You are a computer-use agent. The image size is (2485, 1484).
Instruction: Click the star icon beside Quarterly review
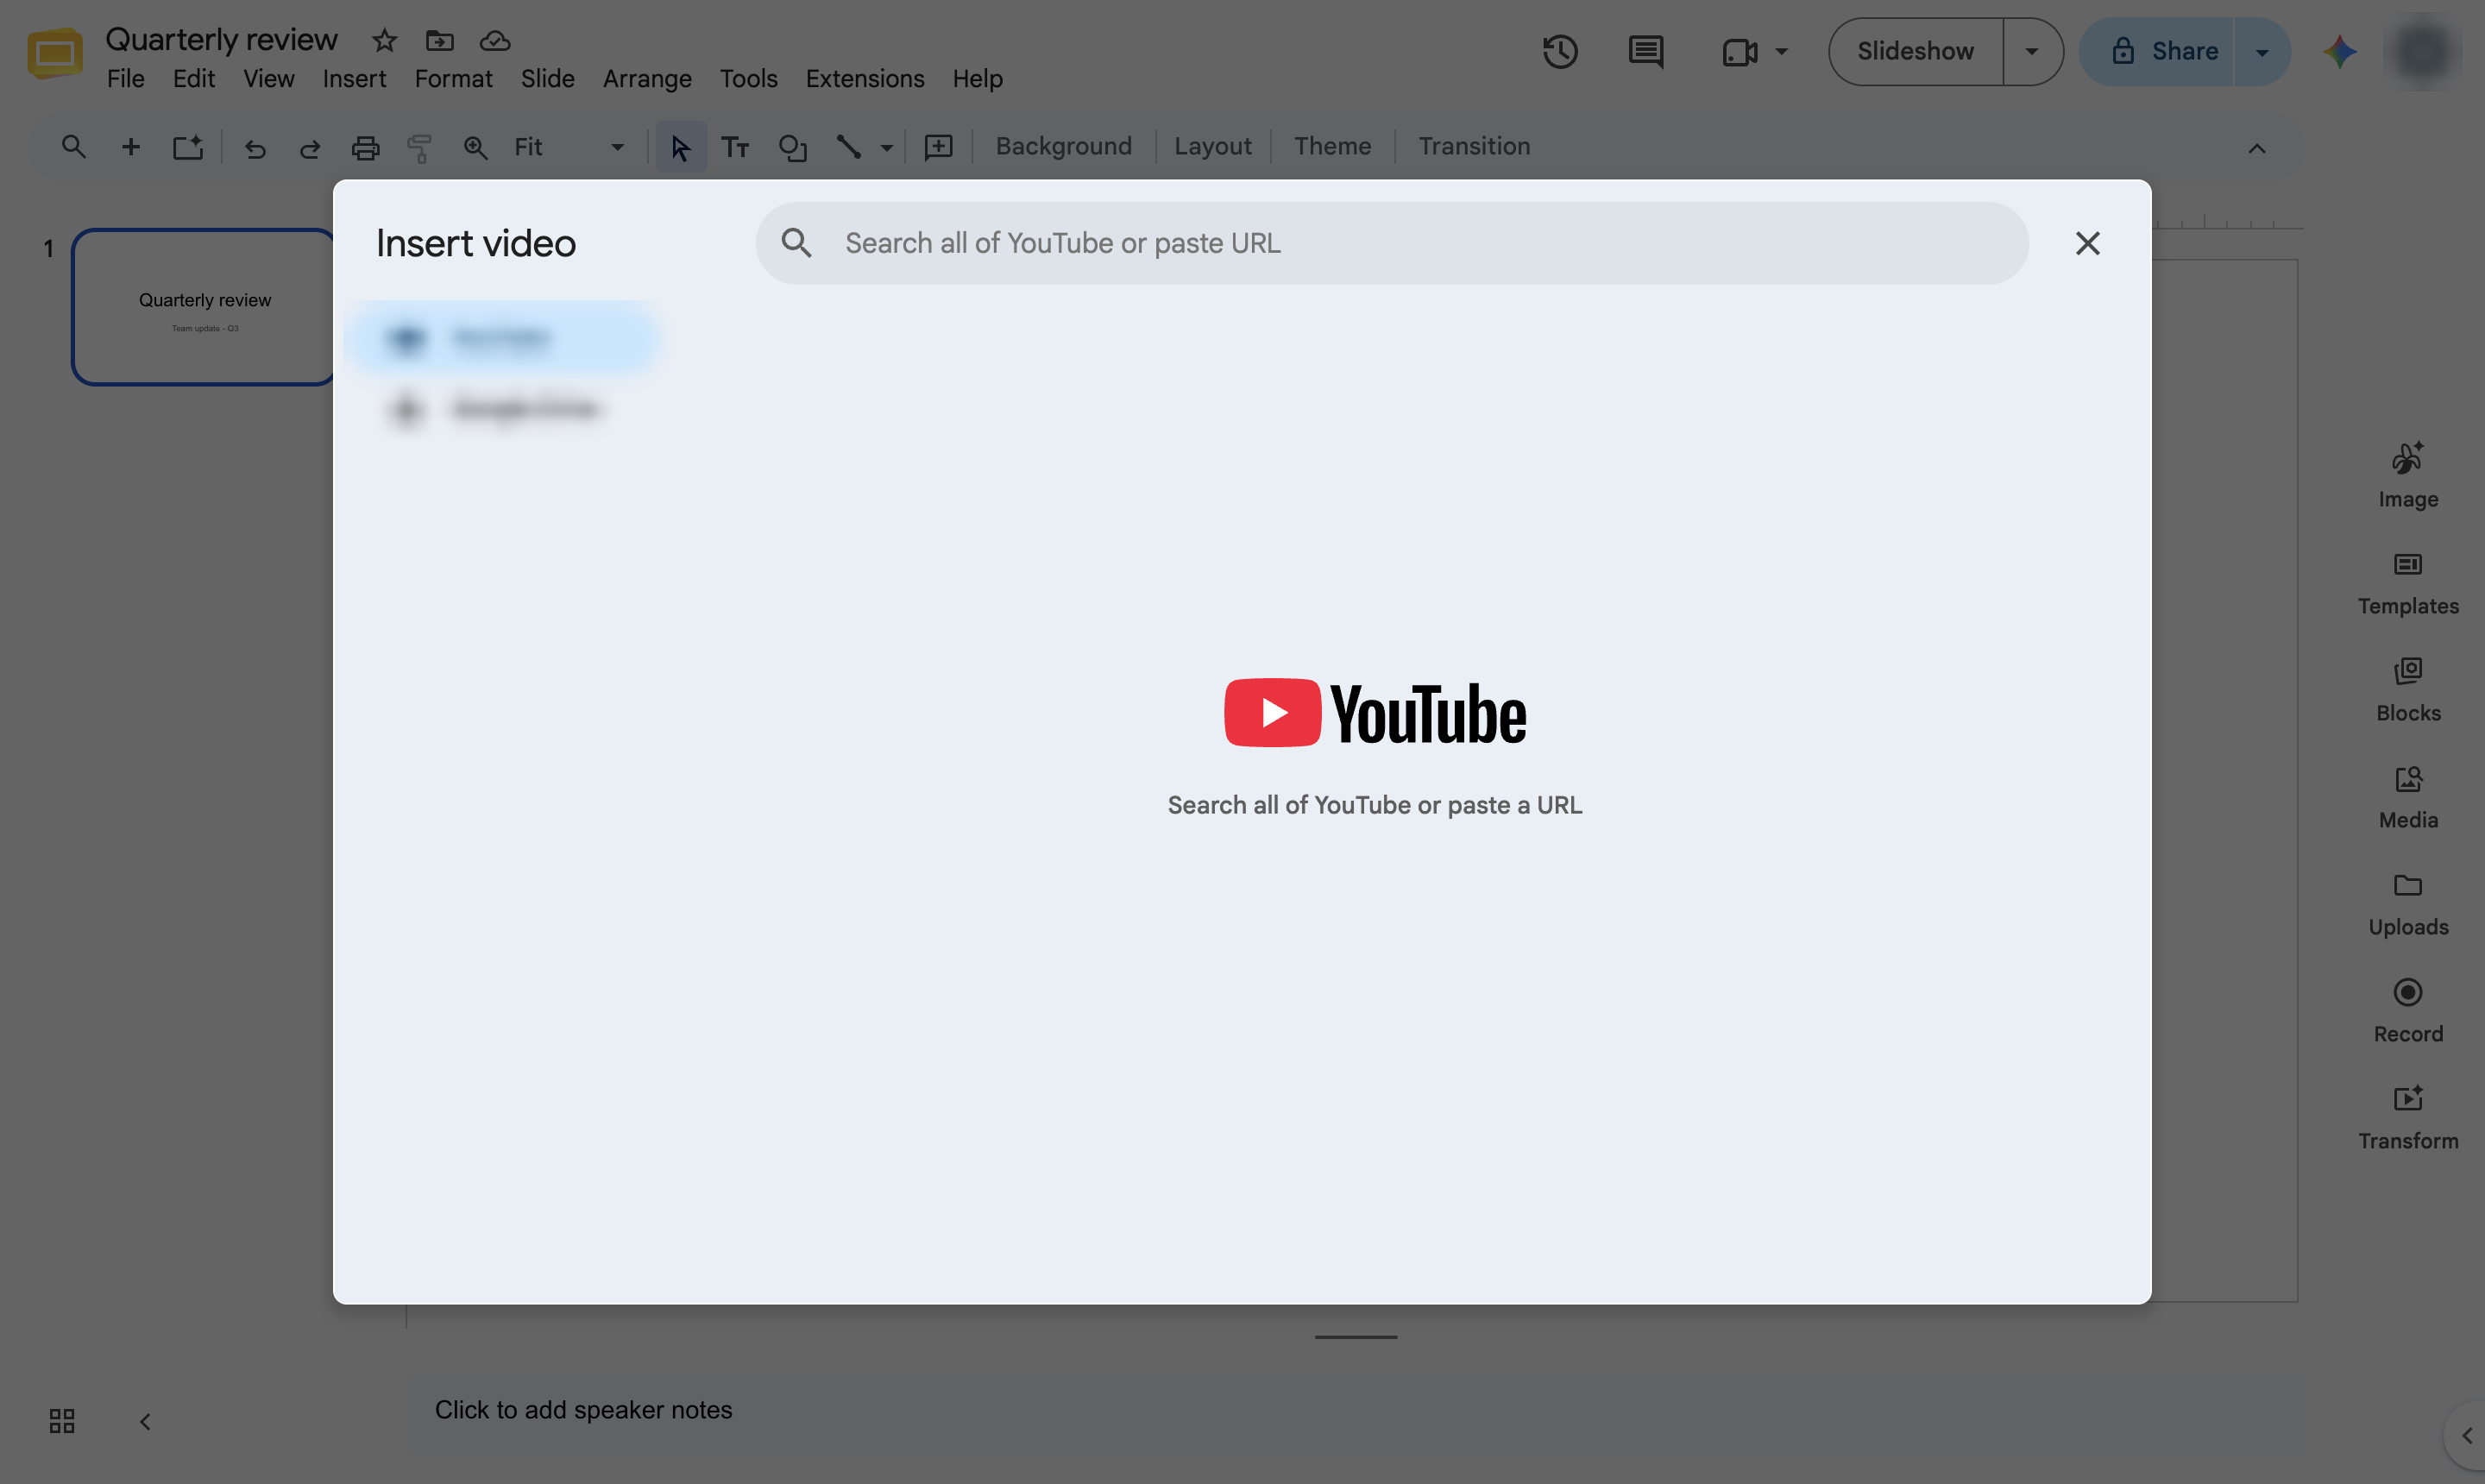pyautogui.click(x=384, y=41)
